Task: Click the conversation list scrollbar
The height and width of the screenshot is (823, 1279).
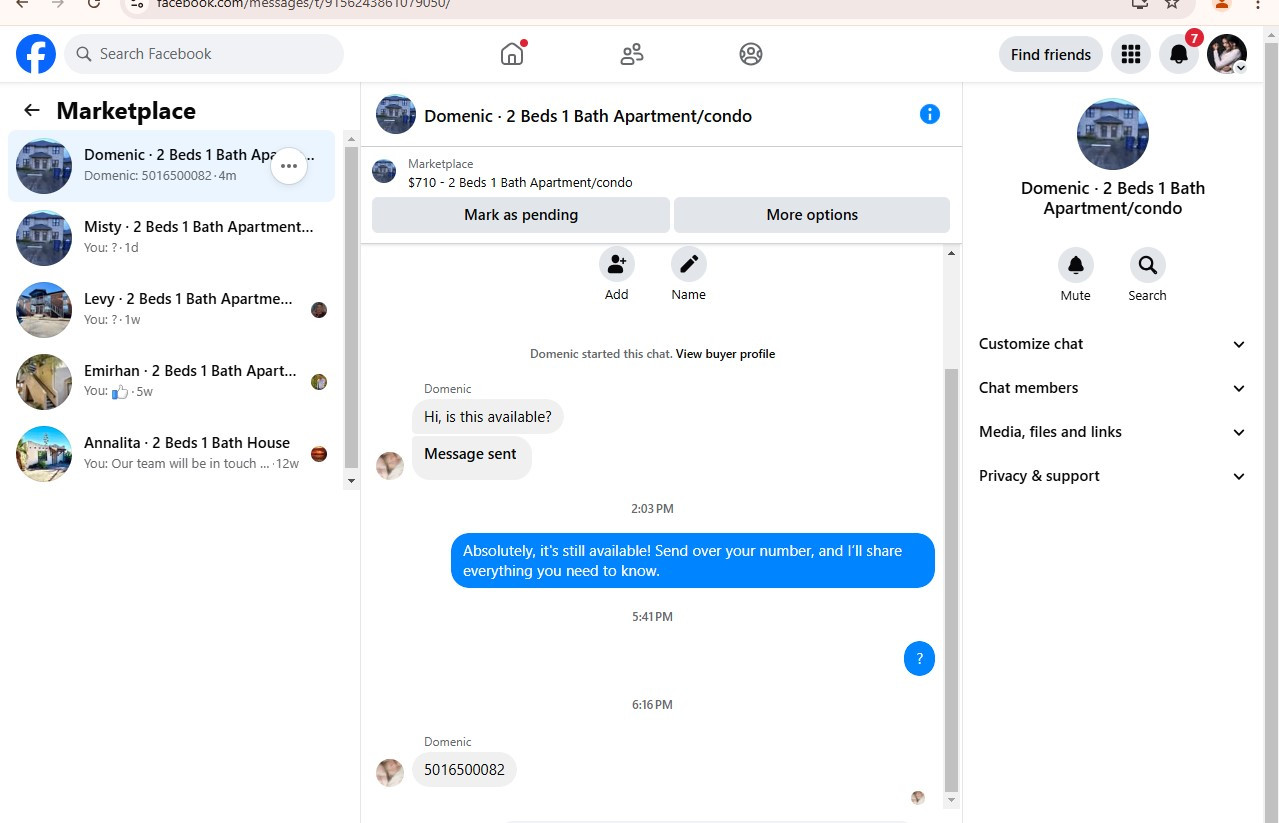Action: coord(351,307)
